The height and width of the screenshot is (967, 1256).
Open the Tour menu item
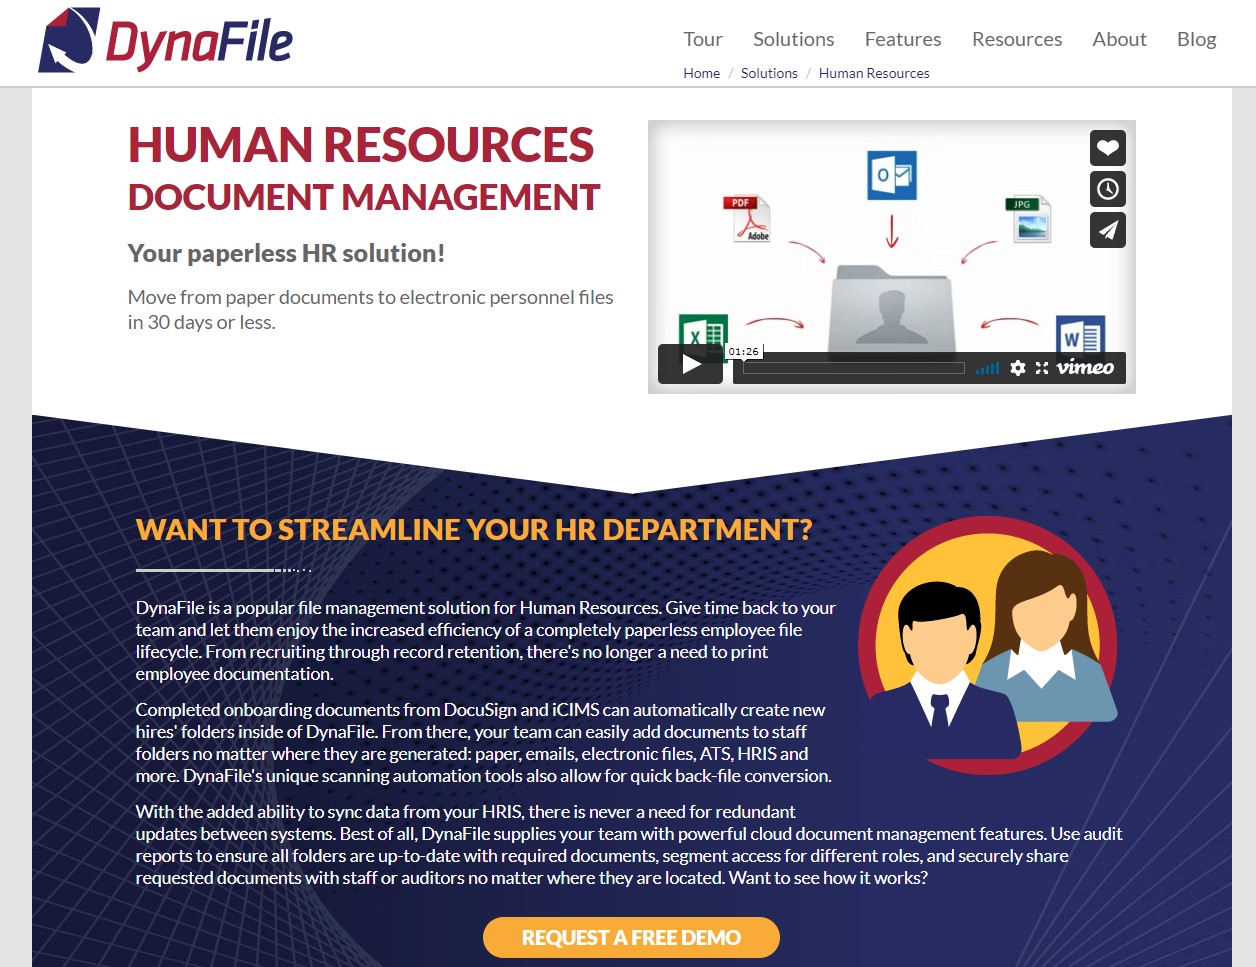[703, 39]
